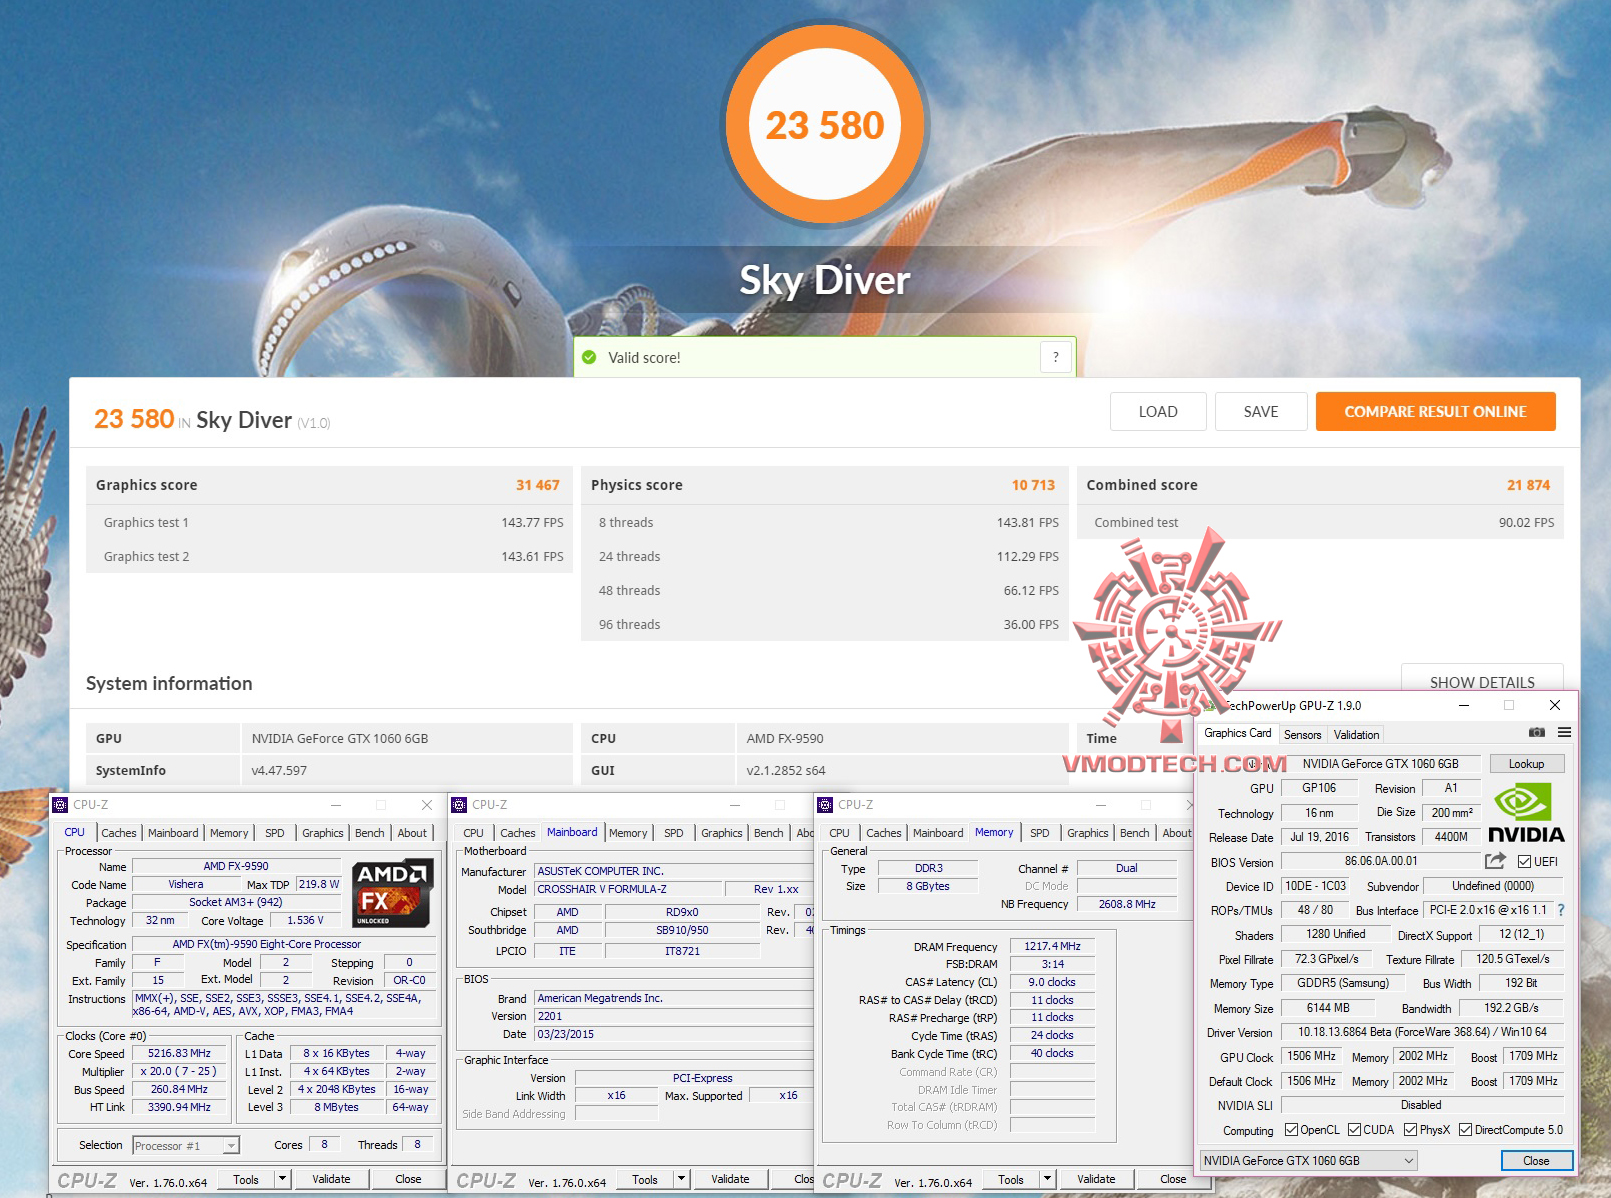Click the motherboard Model field CROSSHAIR V FORMULA-Z
This screenshot has width=1611, height=1198.
[x=627, y=889]
